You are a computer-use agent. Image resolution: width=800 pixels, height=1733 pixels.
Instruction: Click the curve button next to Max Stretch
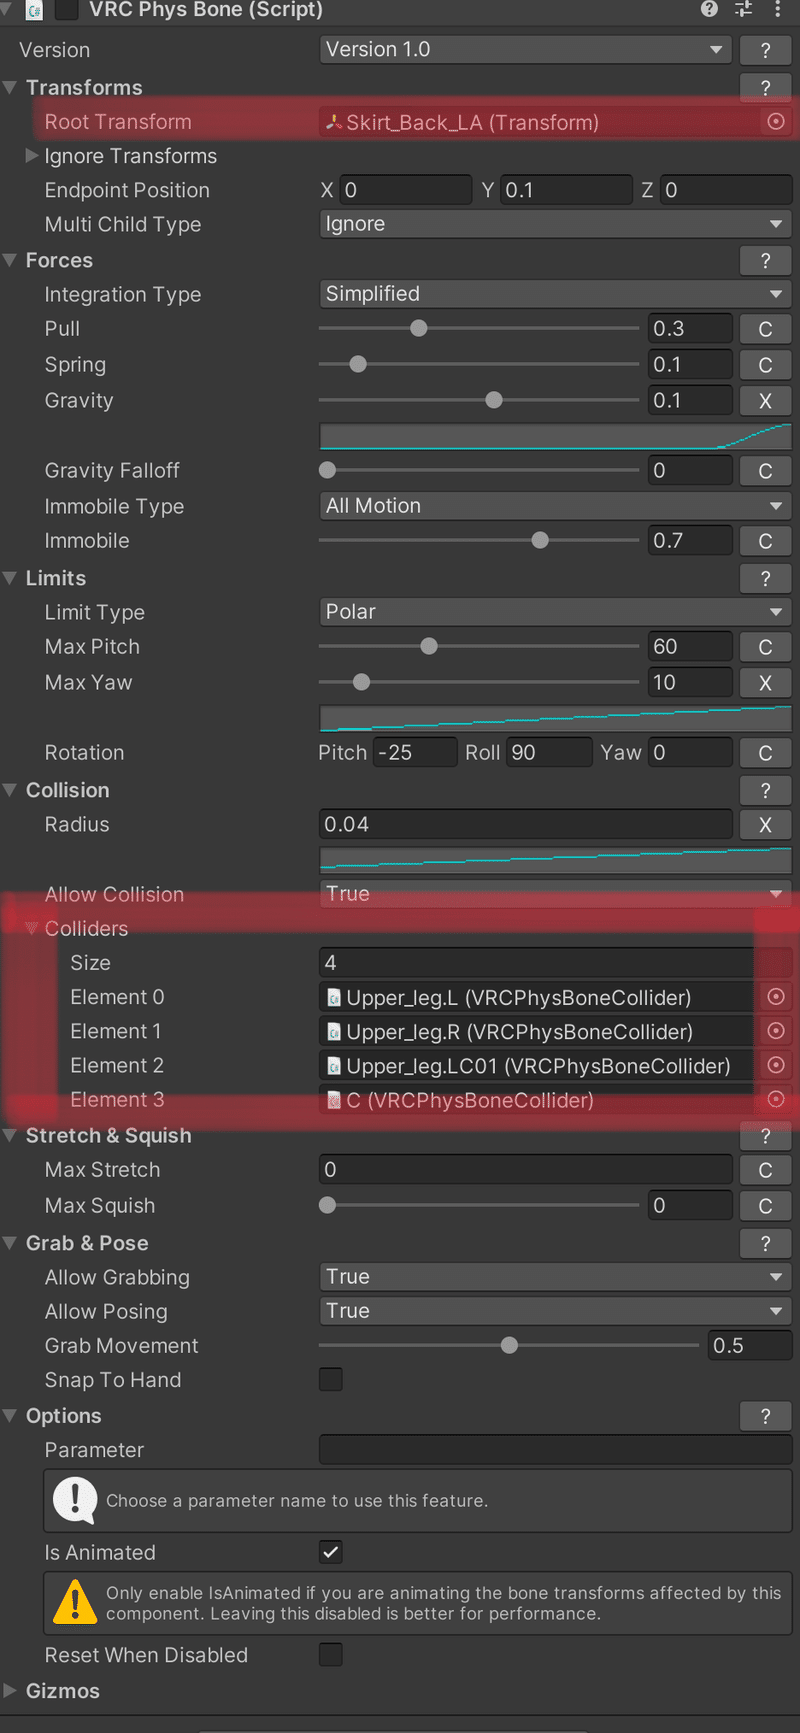click(766, 1170)
